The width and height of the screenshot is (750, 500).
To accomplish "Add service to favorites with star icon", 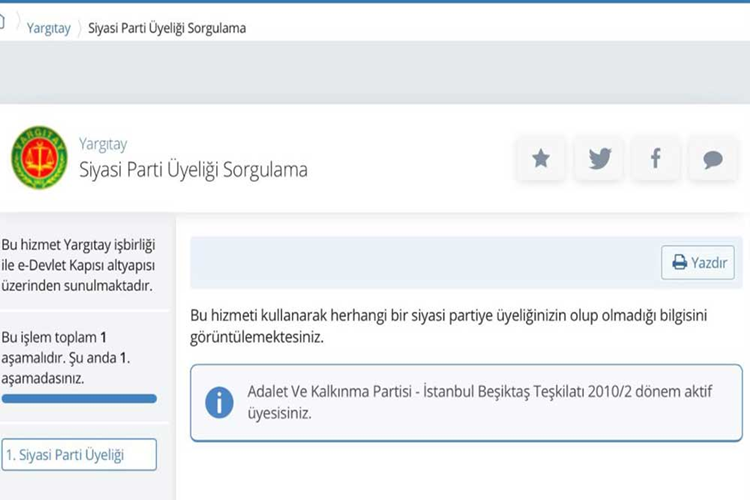I will pyautogui.click(x=541, y=158).
